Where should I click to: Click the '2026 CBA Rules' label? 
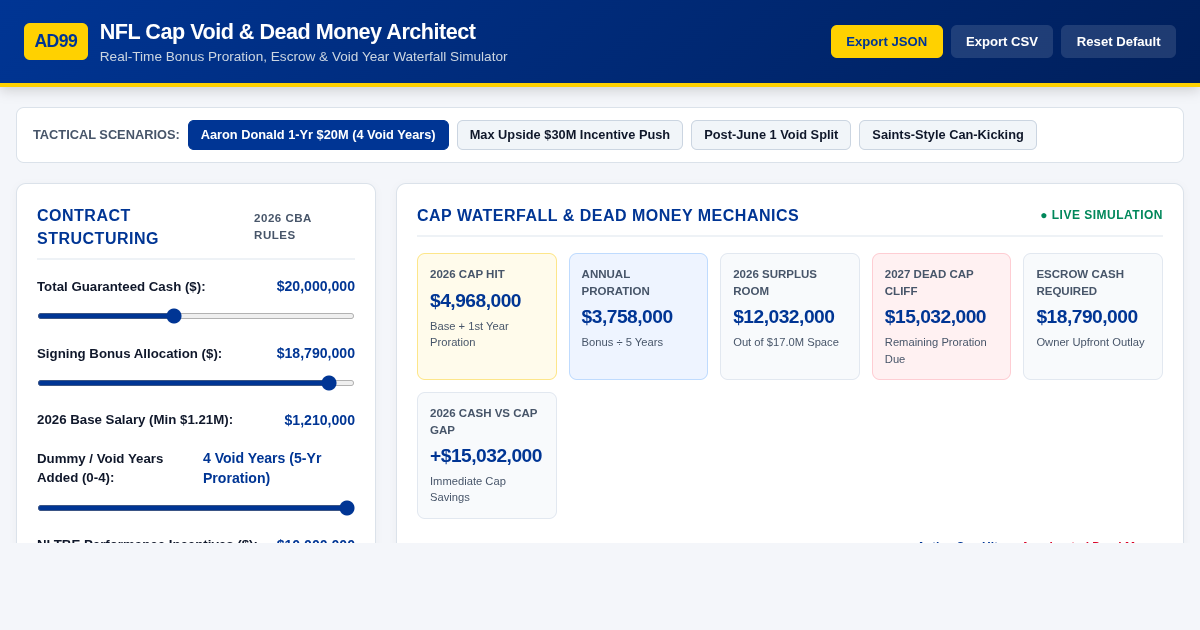(x=283, y=226)
